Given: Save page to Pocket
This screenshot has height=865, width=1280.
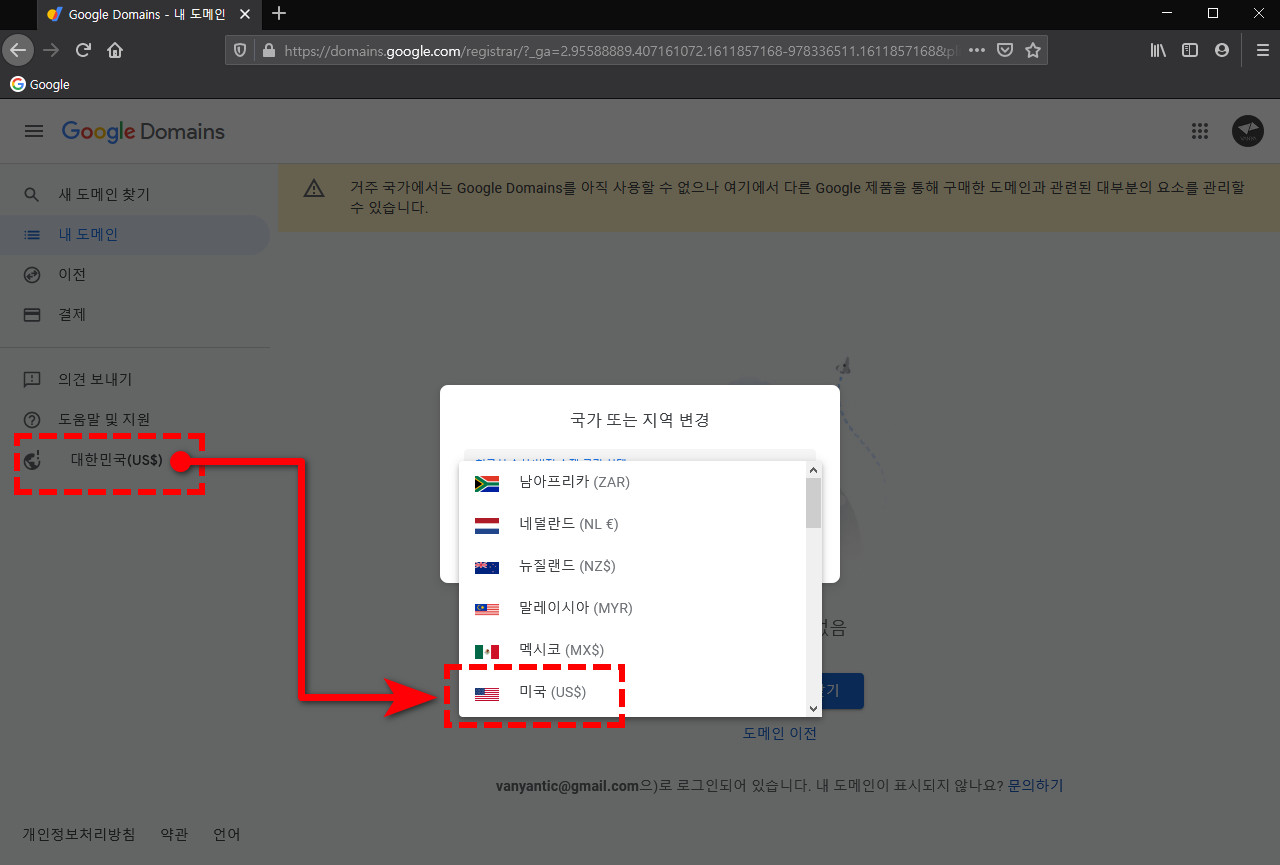Looking at the screenshot, I should (1005, 50).
